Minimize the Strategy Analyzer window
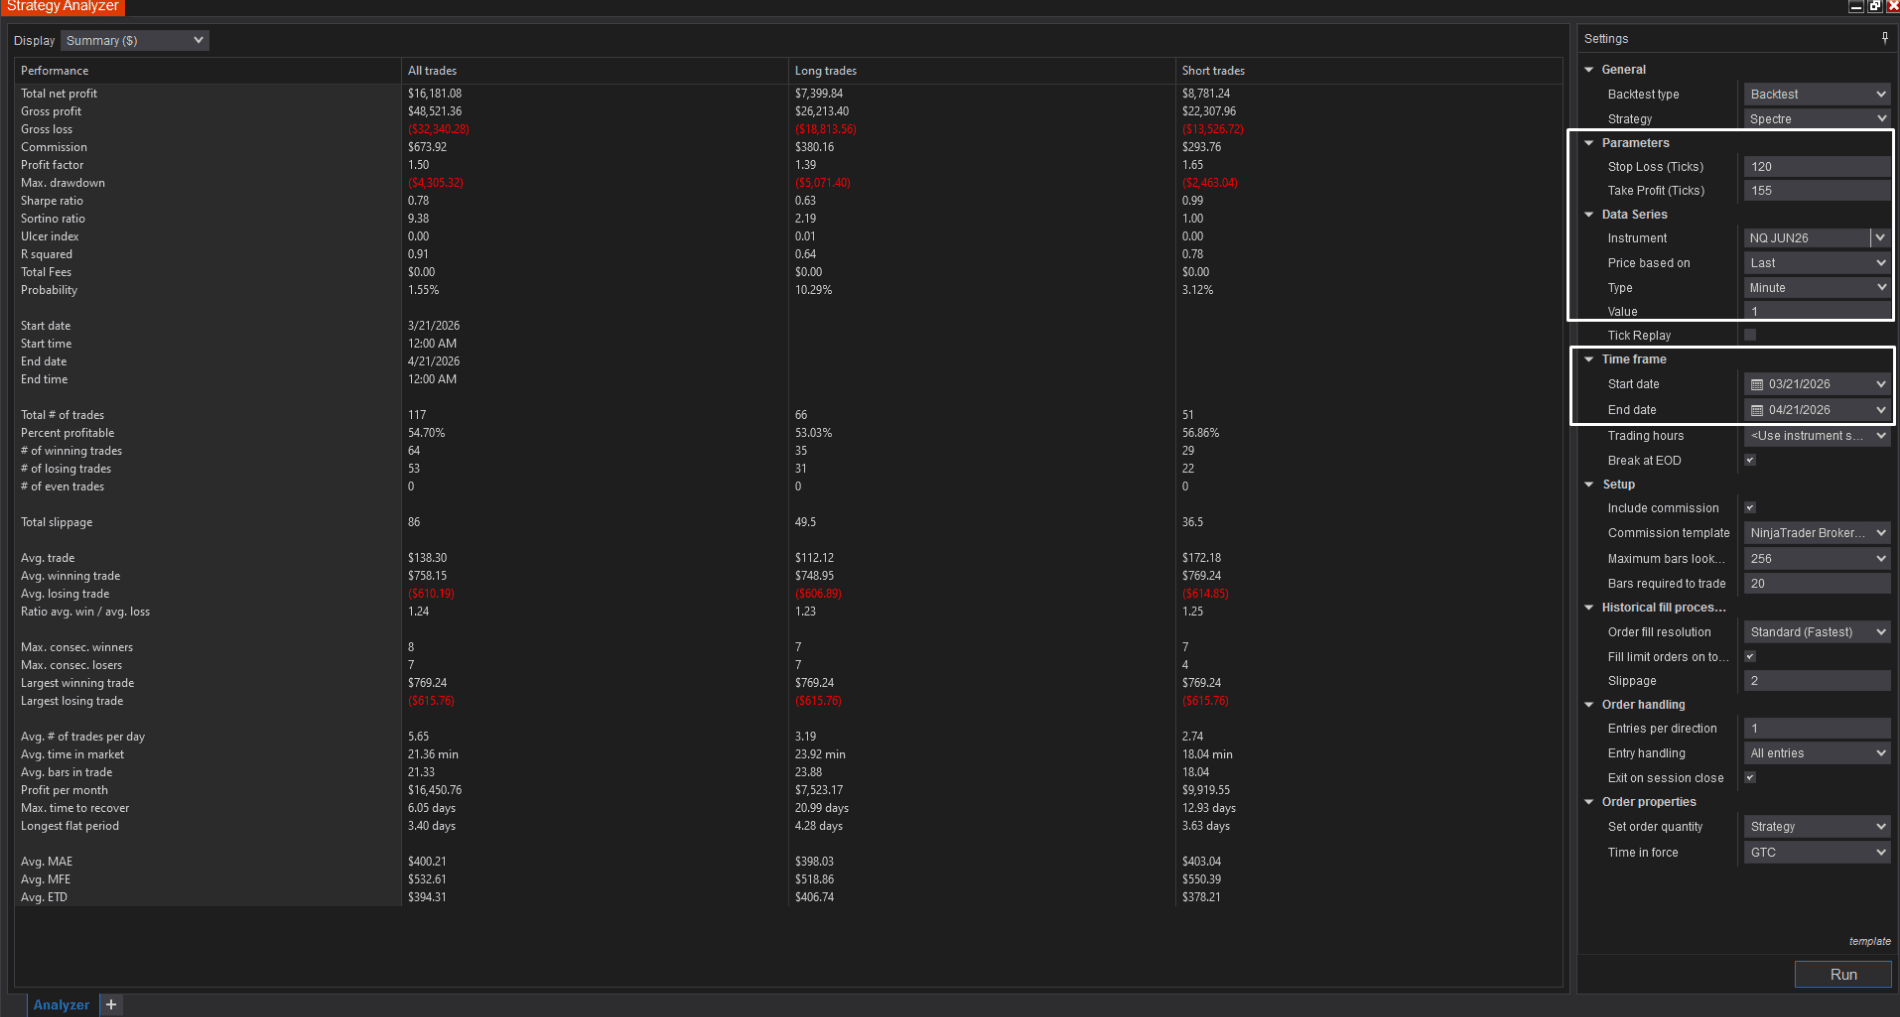This screenshot has height=1017, width=1900. [x=1856, y=6]
